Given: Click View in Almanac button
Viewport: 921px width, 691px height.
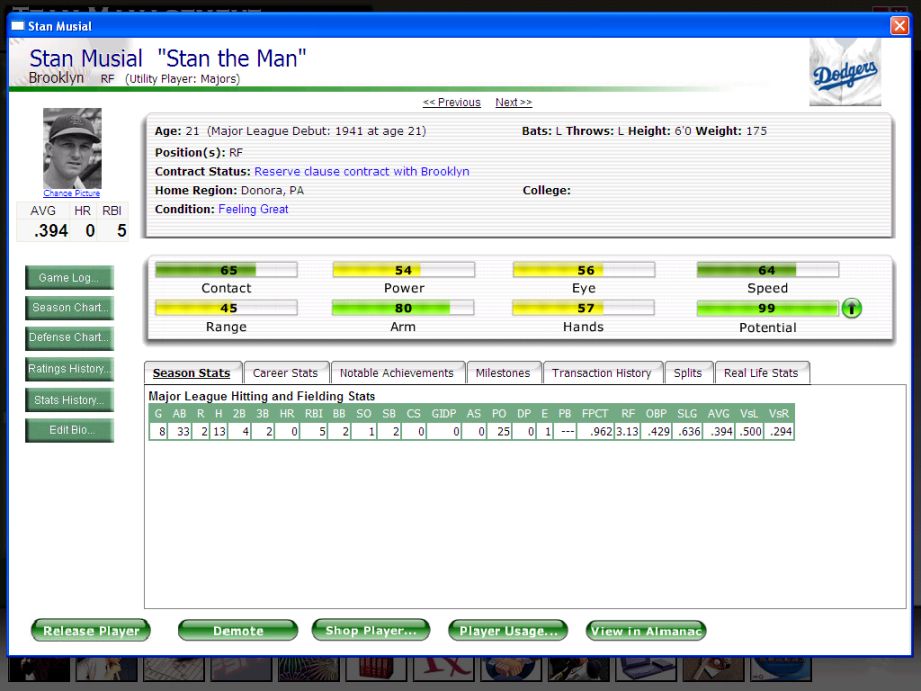Looking at the screenshot, I should click(646, 630).
